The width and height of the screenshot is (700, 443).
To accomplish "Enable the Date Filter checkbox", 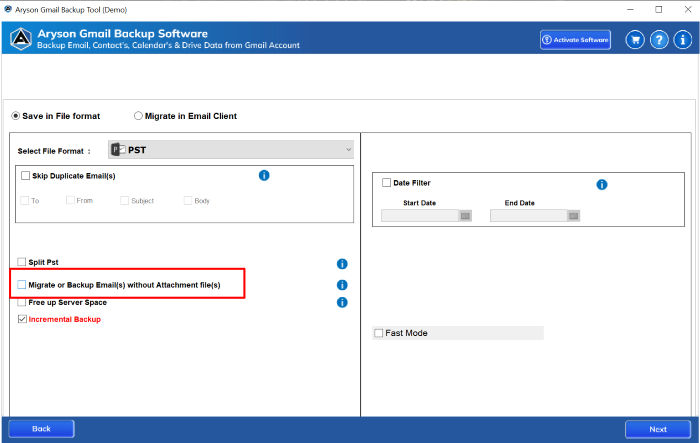I will [x=386, y=183].
